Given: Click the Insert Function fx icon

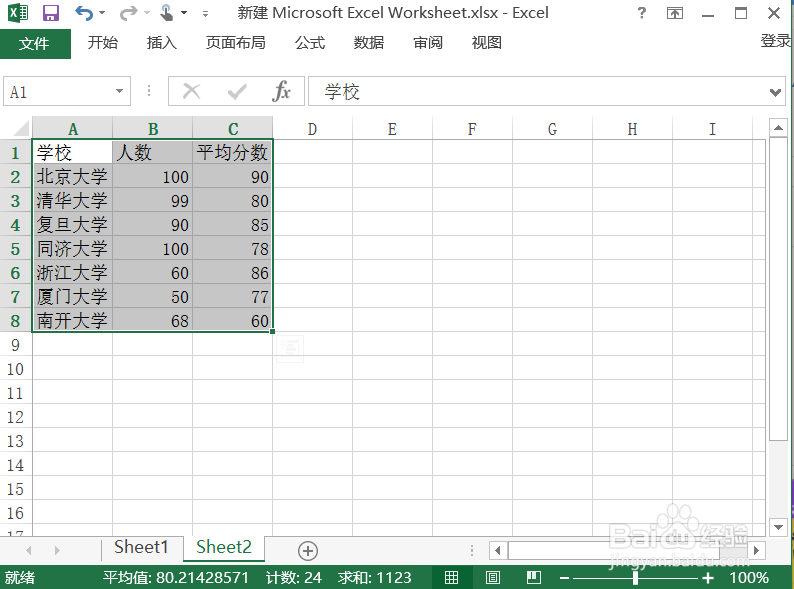Looking at the screenshot, I should [x=281, y=92].
